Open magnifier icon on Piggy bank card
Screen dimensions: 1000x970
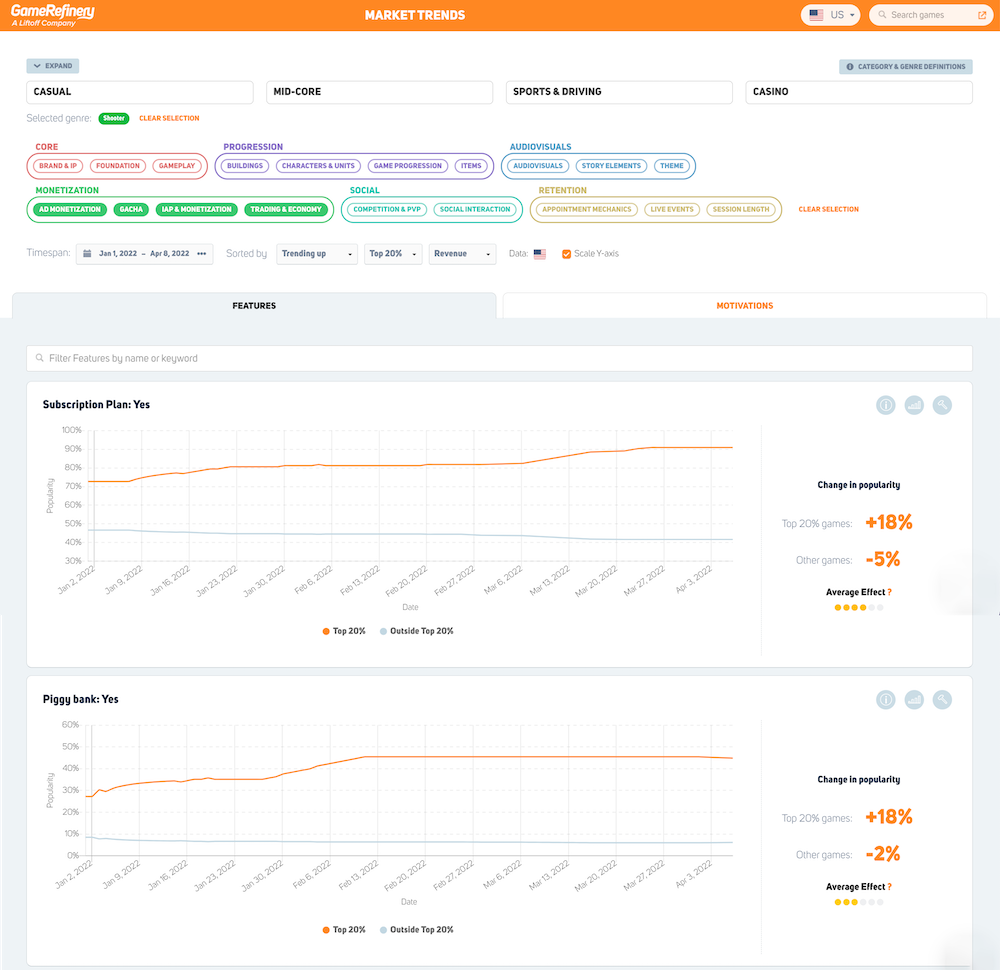(x=942, y=700)
